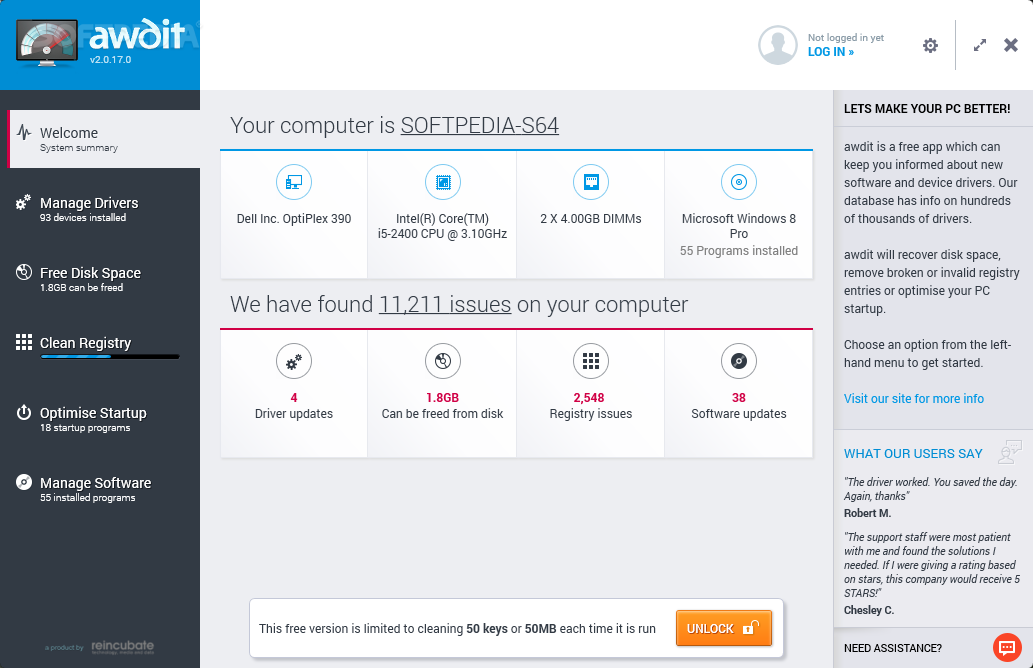Click the awdit speedometer logo icon
The width and height of the screenshot is (1033, 668).
pyautogui.click(x=47, y=43)
